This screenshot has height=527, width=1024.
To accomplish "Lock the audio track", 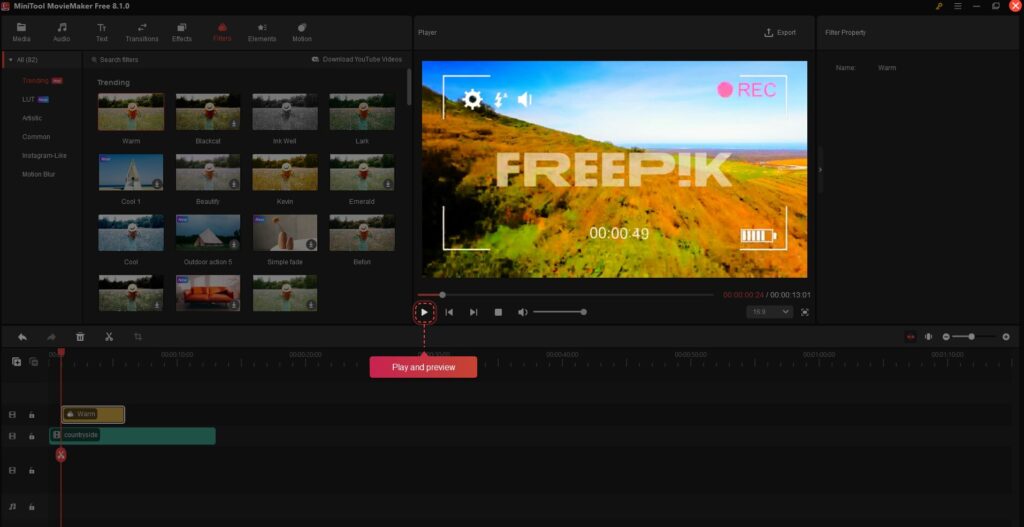I will (x=31, y=507).
